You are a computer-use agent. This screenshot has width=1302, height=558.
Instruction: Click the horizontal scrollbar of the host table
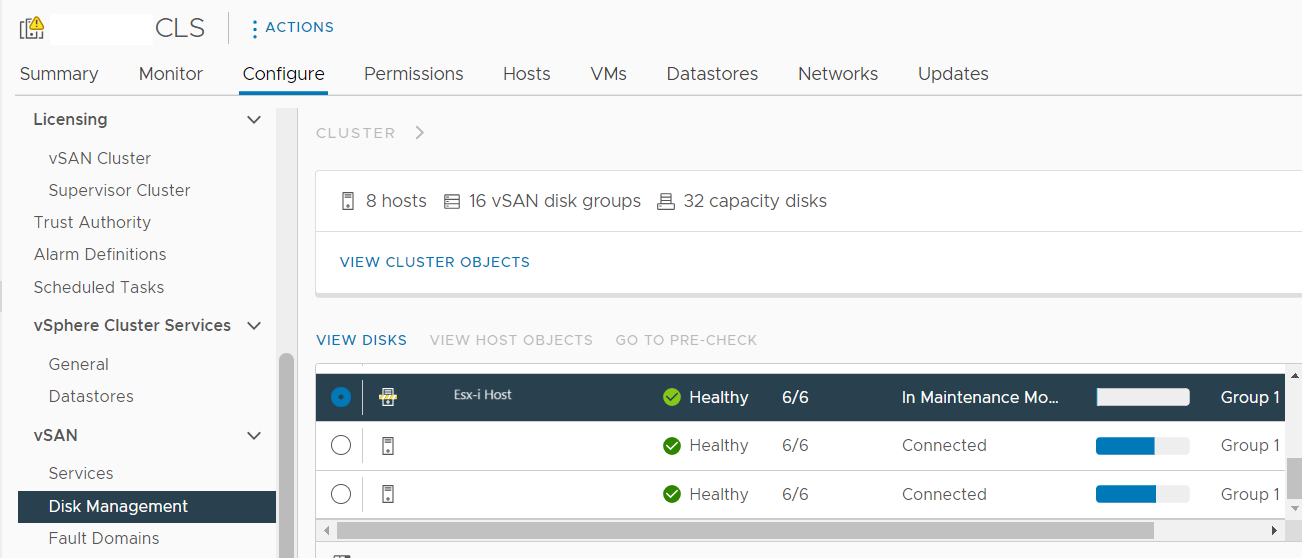(x=745, y=530)
